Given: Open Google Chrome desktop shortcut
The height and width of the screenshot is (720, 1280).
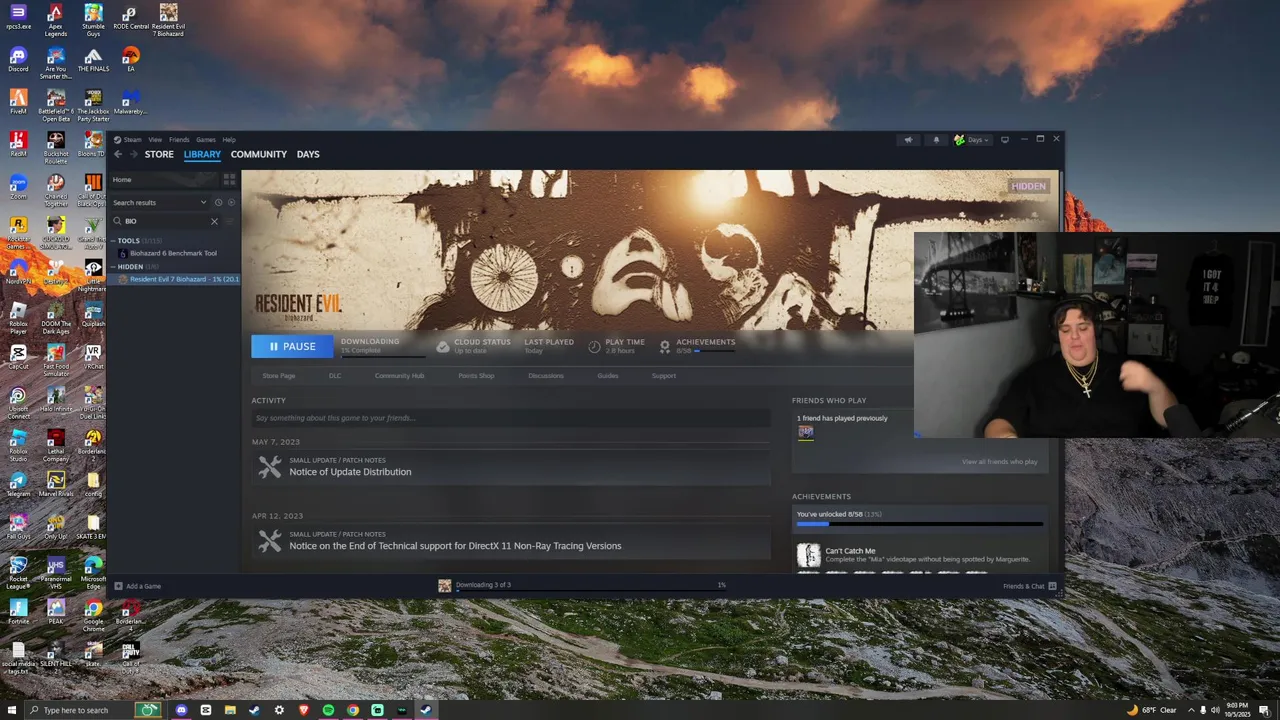Looking at the screenshot, I should click(93, 616).
